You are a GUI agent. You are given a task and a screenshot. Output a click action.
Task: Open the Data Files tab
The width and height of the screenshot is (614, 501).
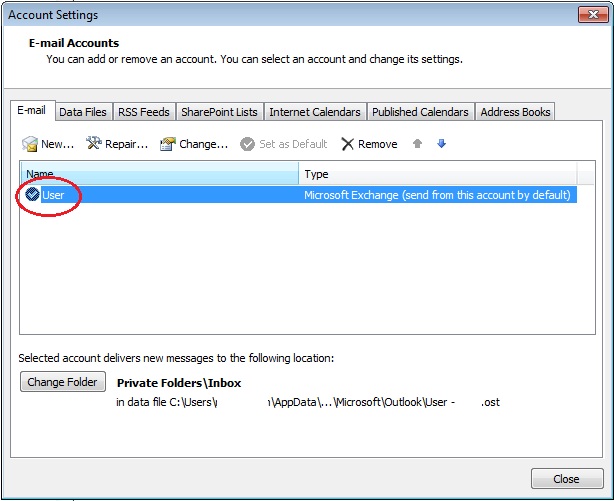83,112
